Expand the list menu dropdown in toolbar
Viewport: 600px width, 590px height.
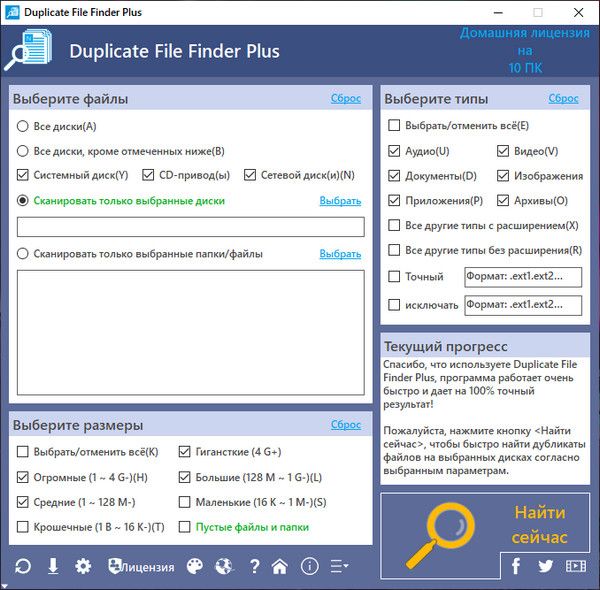pyautogui.click(x=340, y=567)
